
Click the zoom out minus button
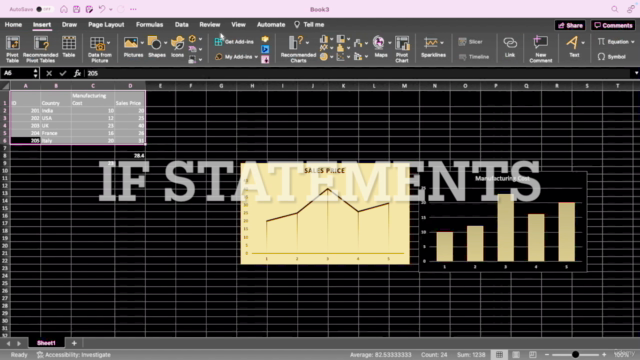coord(547,355)
